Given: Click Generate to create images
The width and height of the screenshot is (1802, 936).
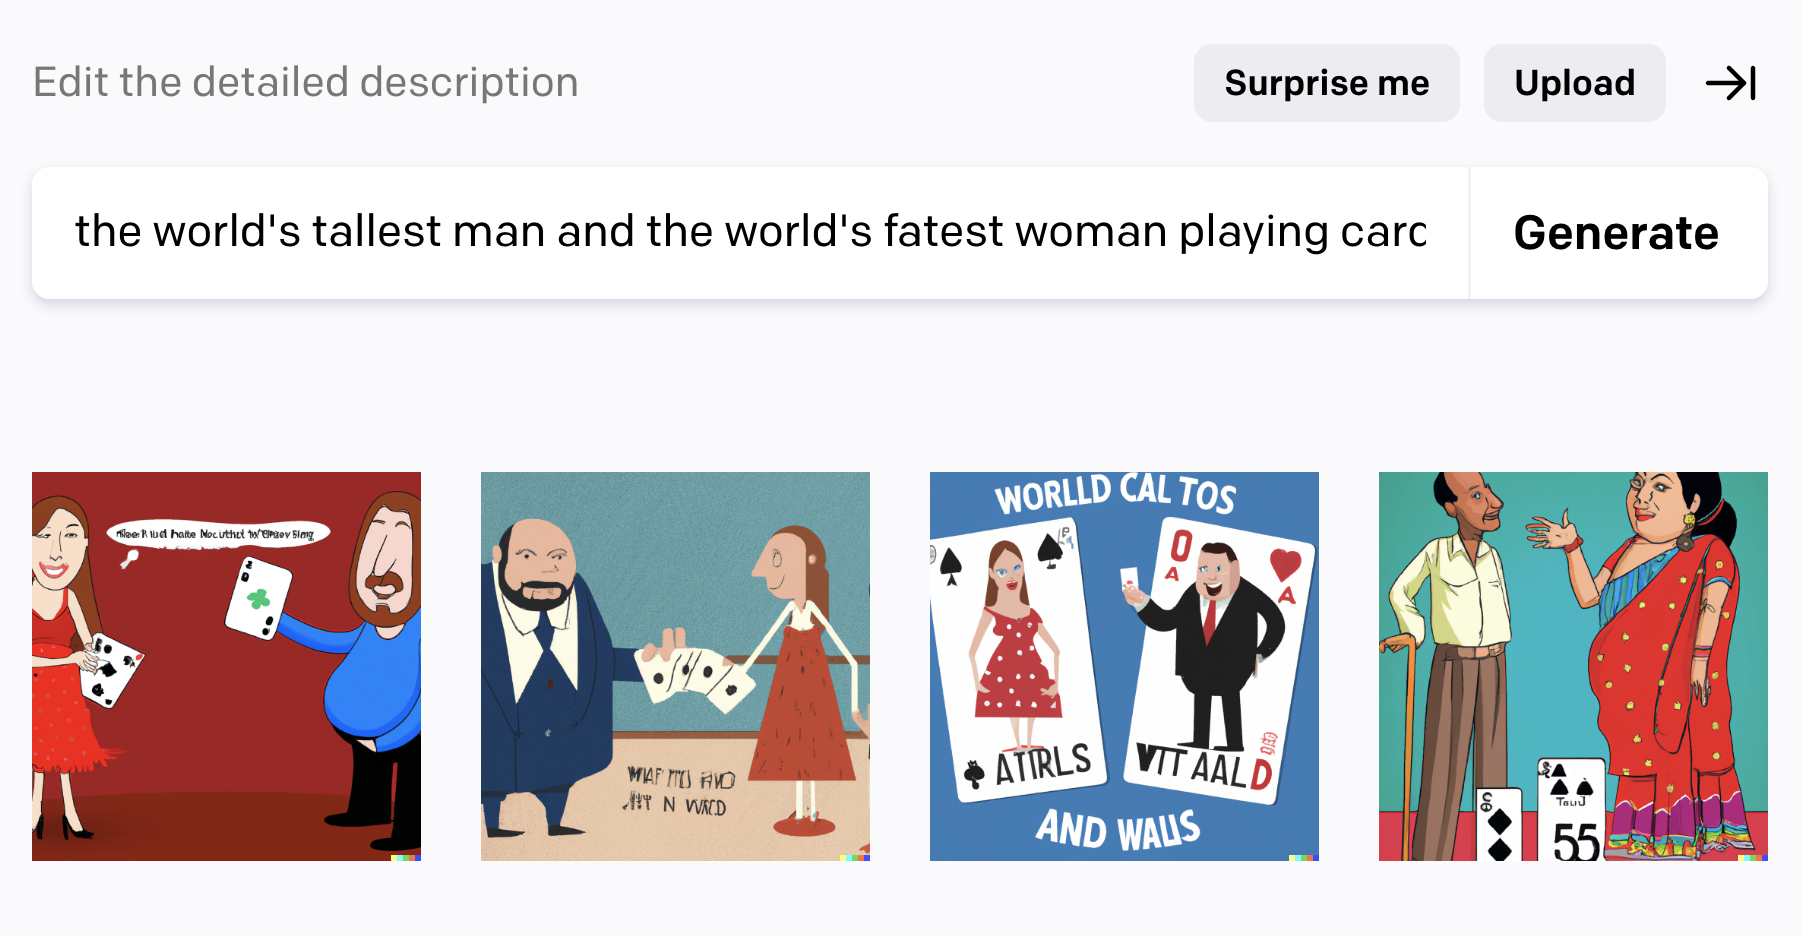Looking at the screenshot, I should click(x=1617, y=233).
